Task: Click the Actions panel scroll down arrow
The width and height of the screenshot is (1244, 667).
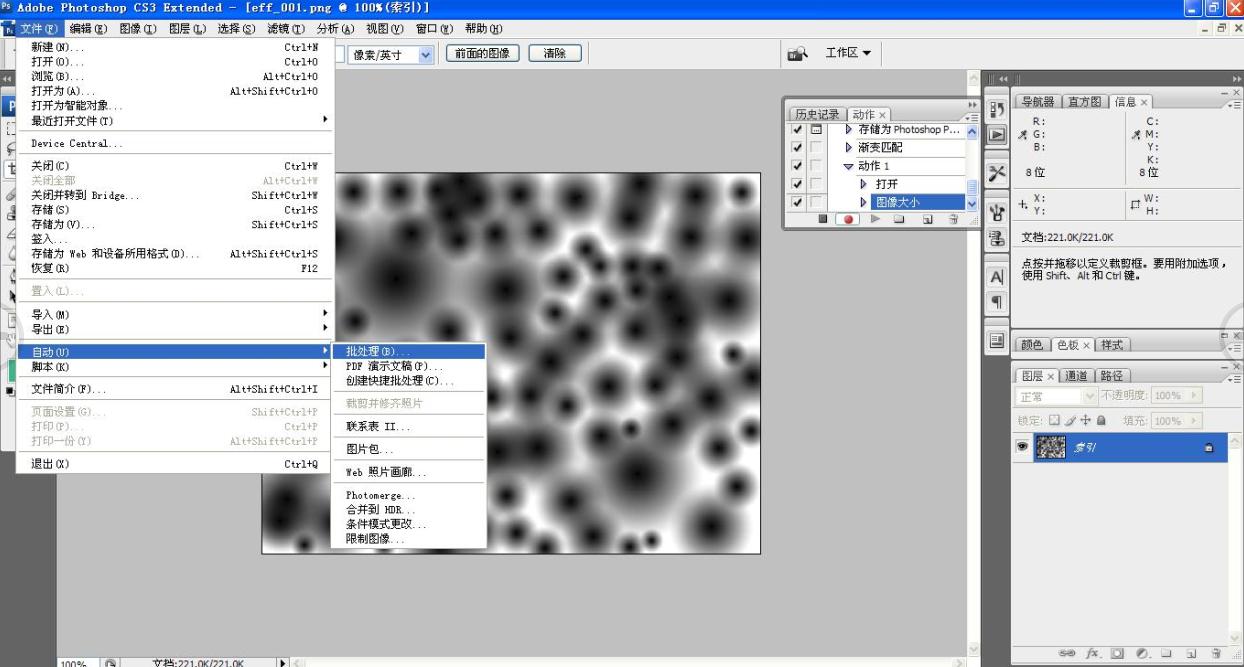Action: (971, 204)
